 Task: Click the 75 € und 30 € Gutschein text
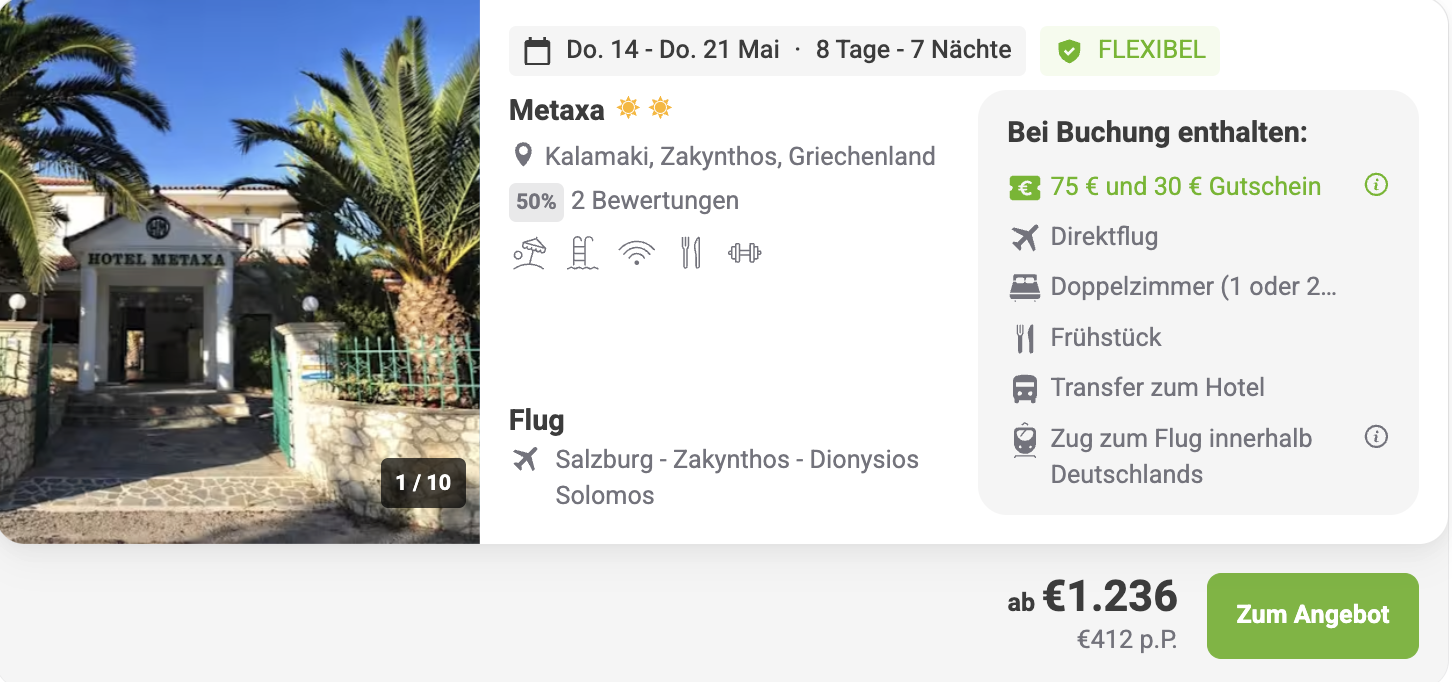tap(1185, 187)
